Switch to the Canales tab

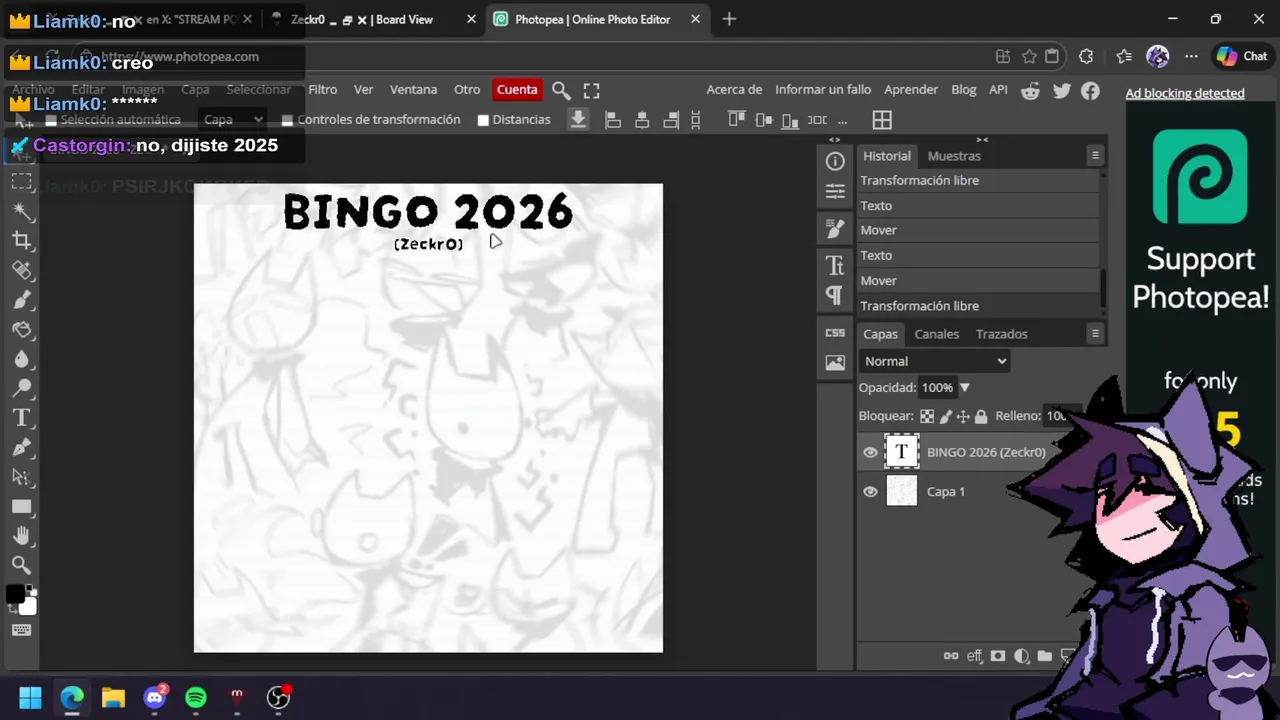coord(936,334)
